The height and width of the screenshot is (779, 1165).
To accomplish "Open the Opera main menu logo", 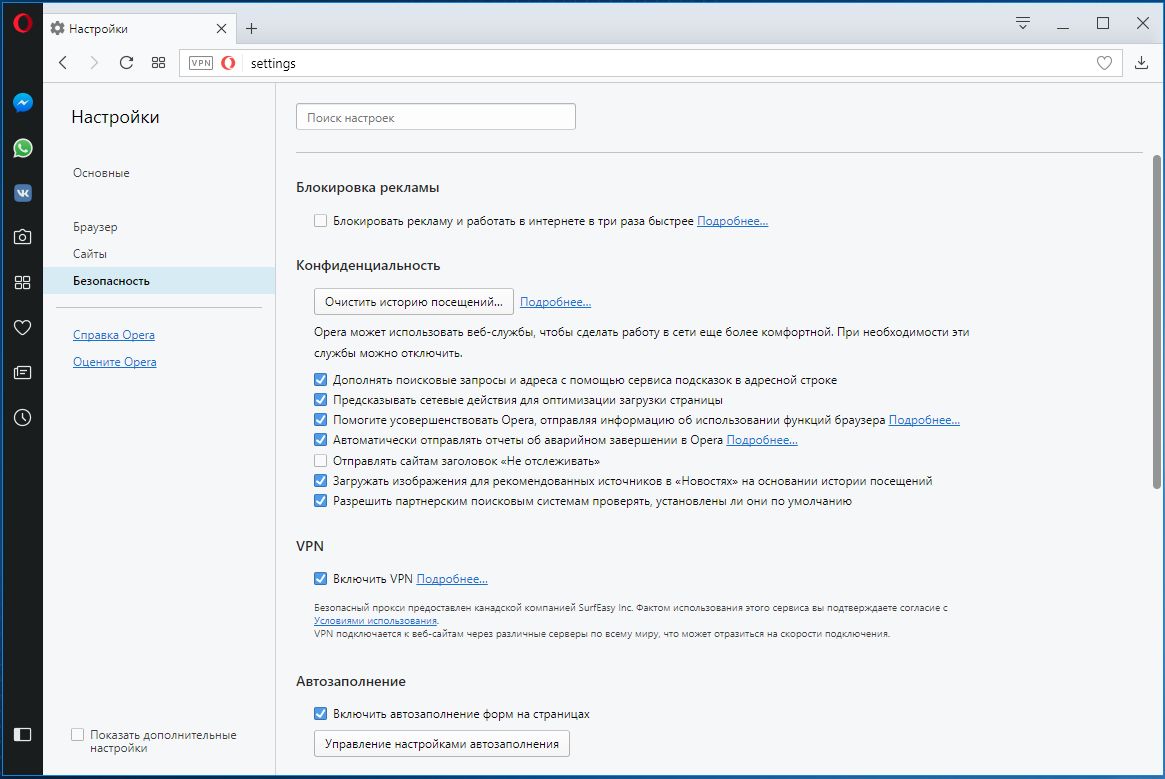I will (x=22, y=24).
